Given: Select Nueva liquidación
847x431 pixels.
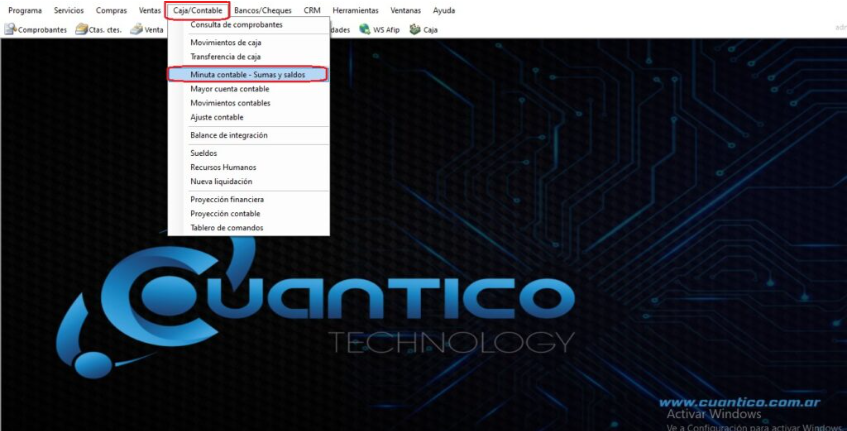Looking at the screenshot, I should [248, 181].
